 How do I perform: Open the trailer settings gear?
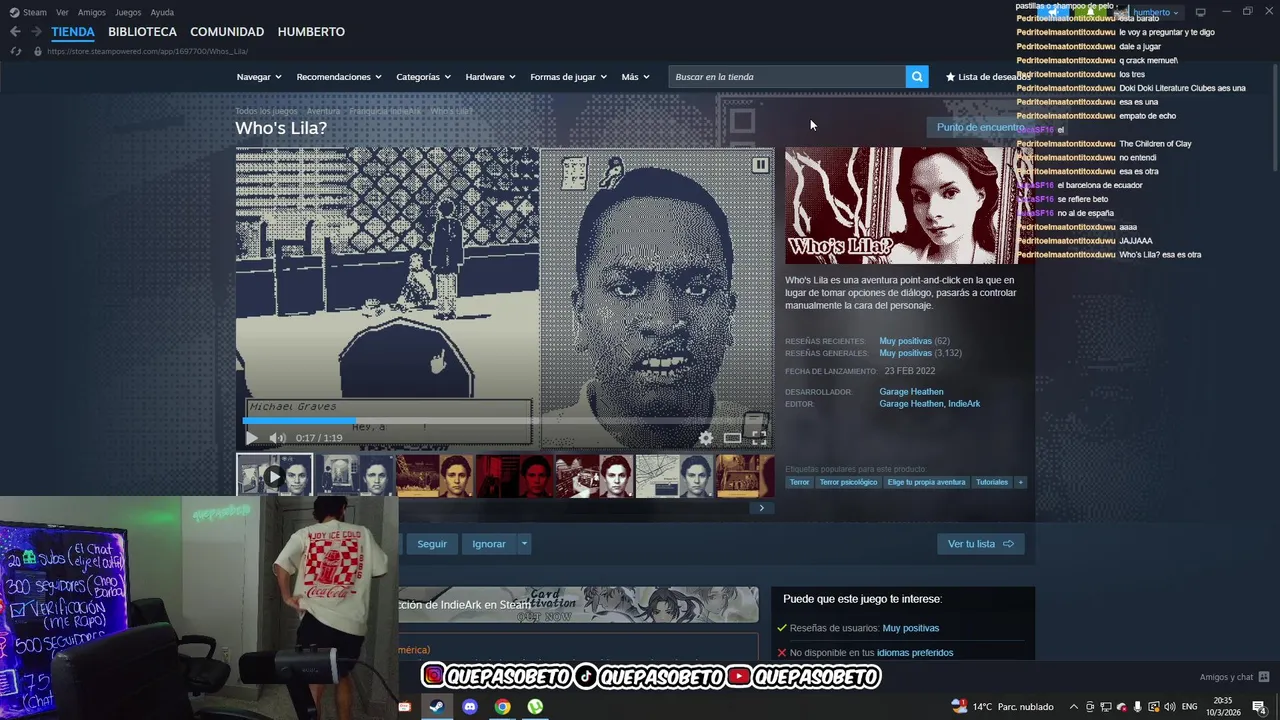click(706, 438)
